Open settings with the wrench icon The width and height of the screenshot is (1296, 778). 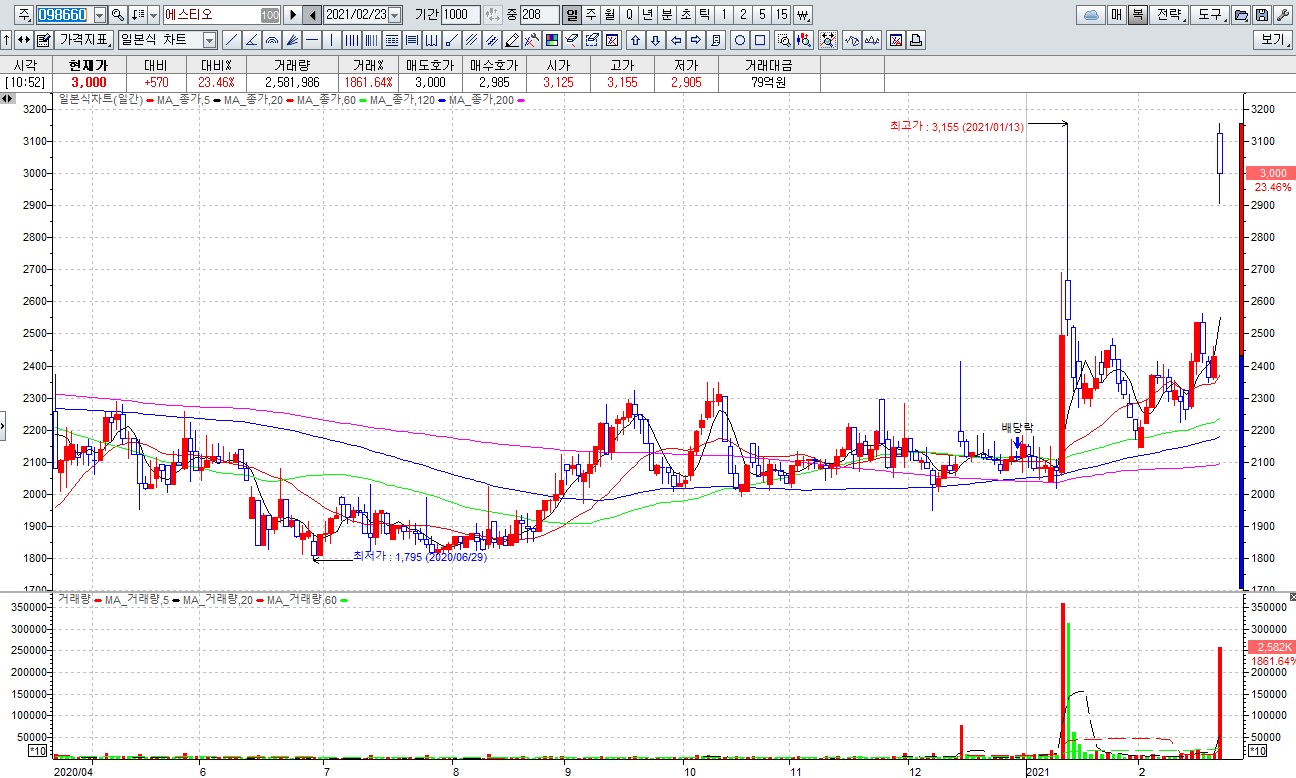(x=1283, y=15)
